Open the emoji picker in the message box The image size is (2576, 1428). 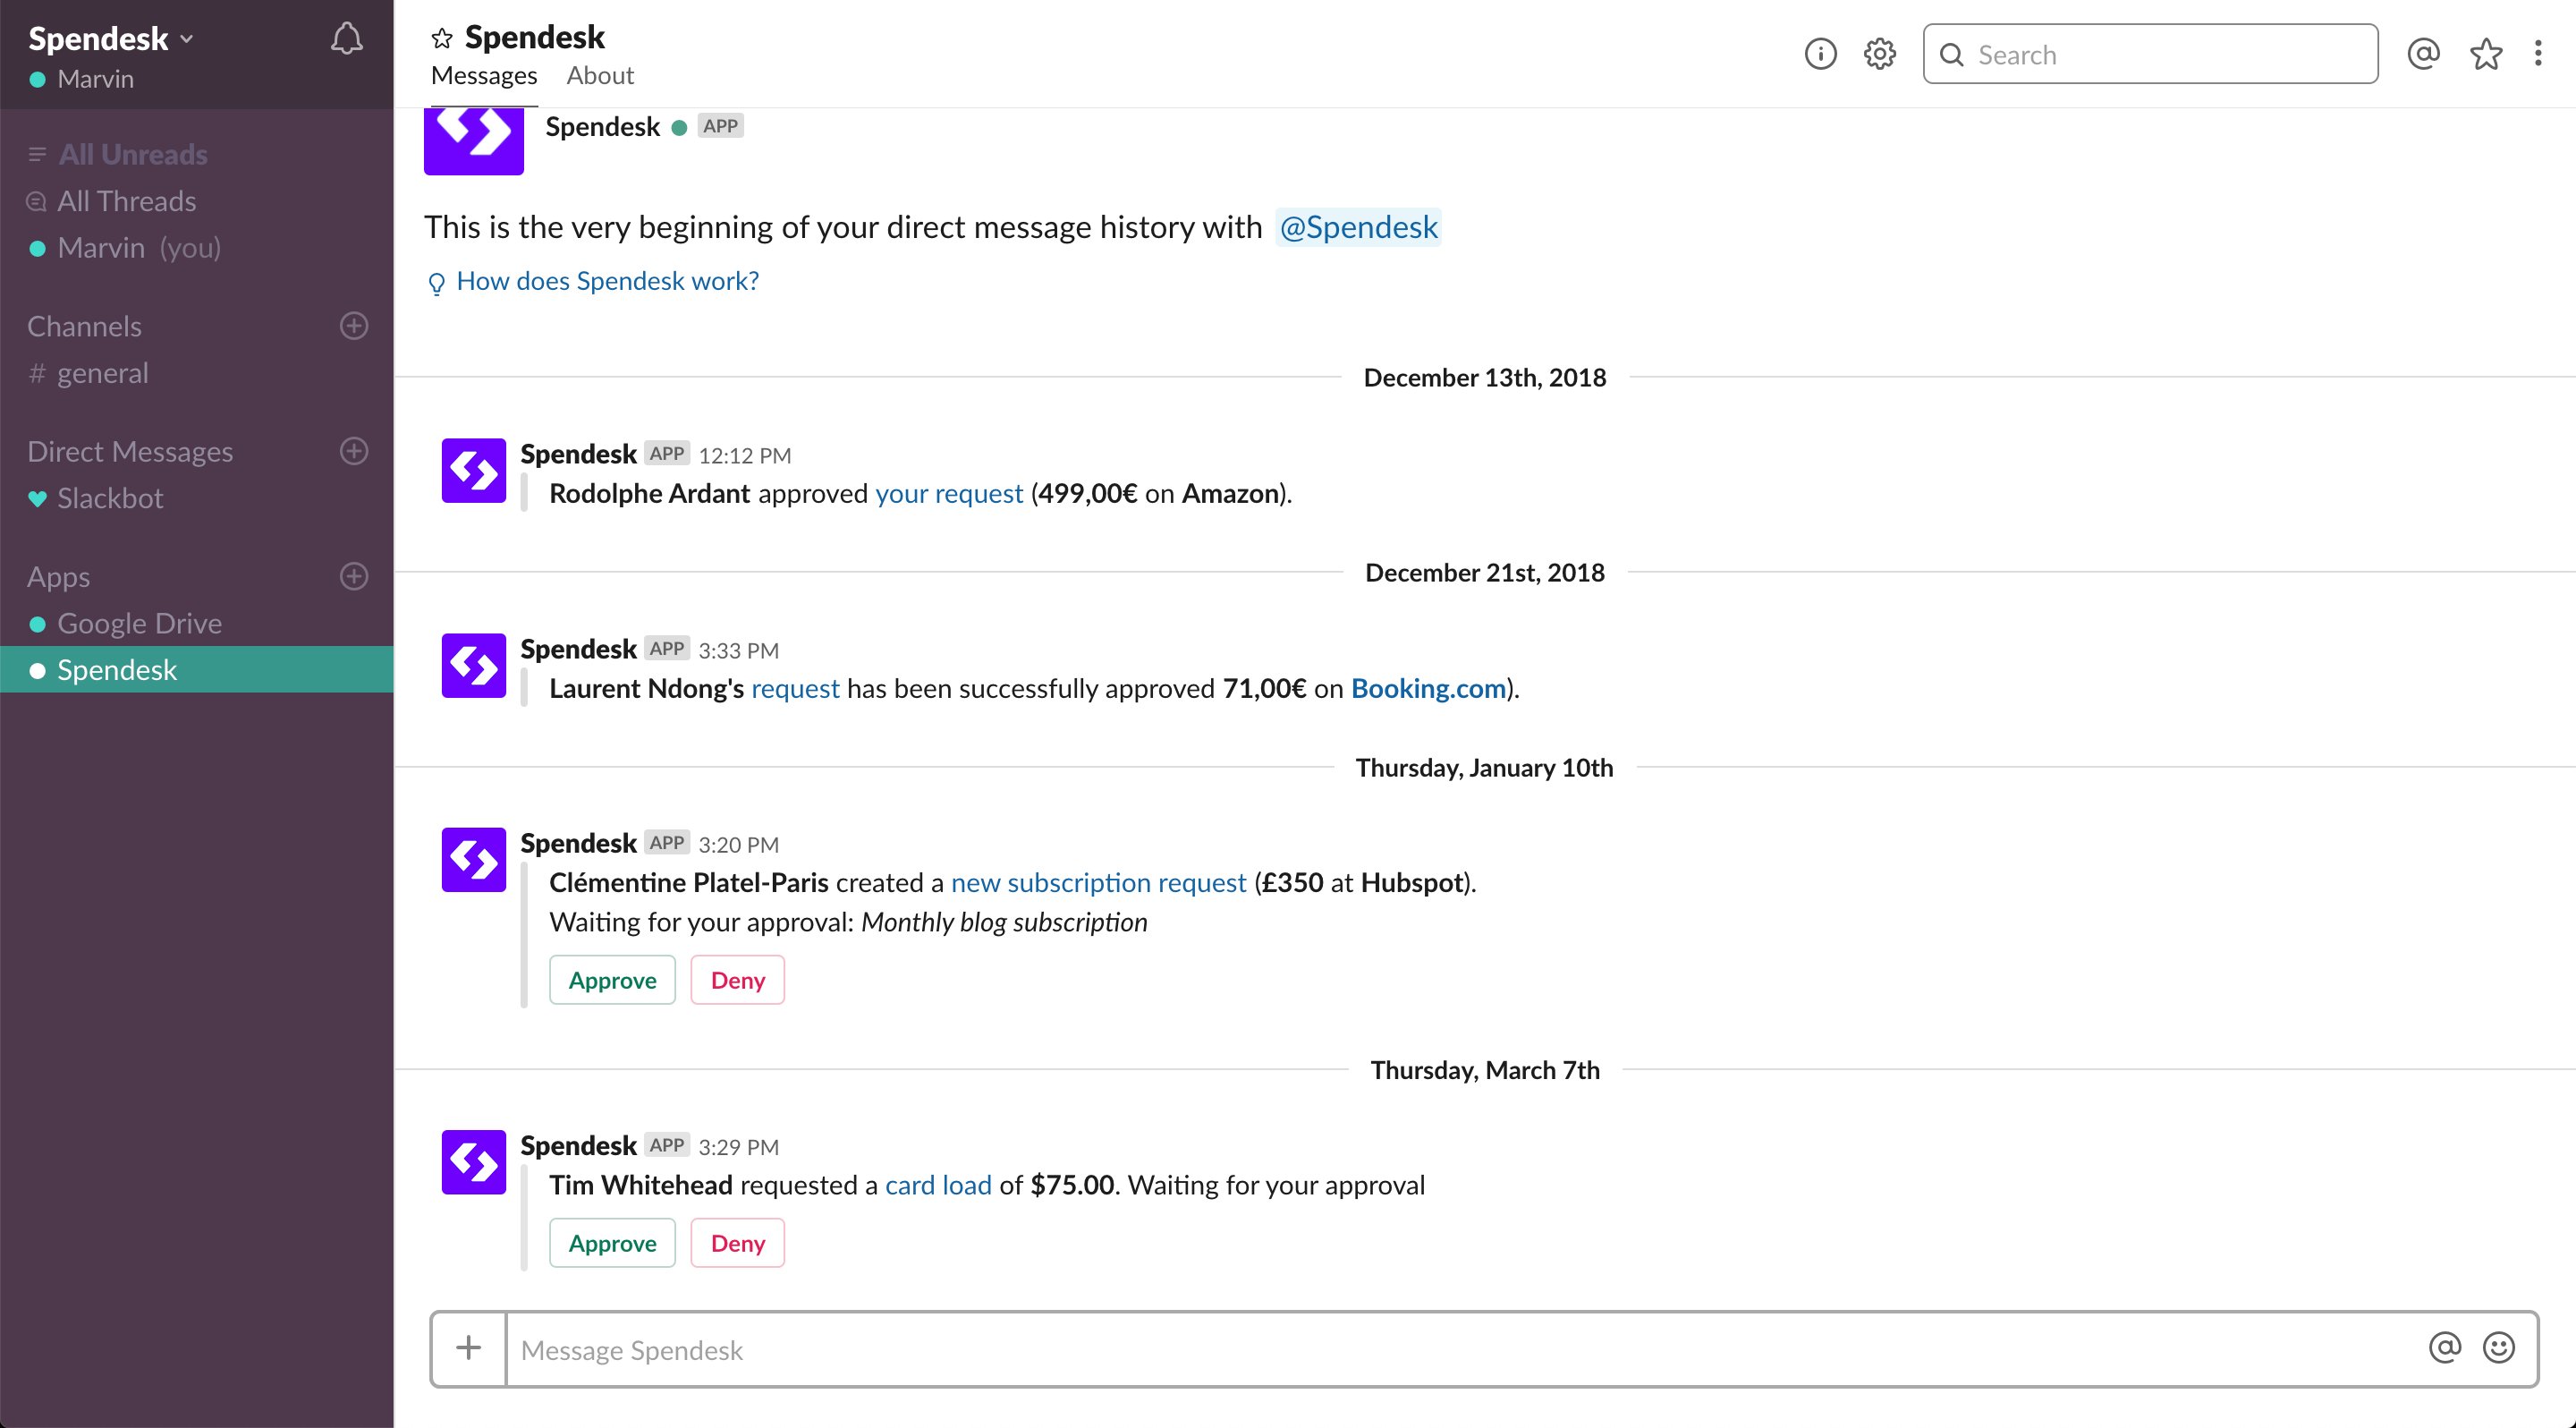click(2498, 1348)
